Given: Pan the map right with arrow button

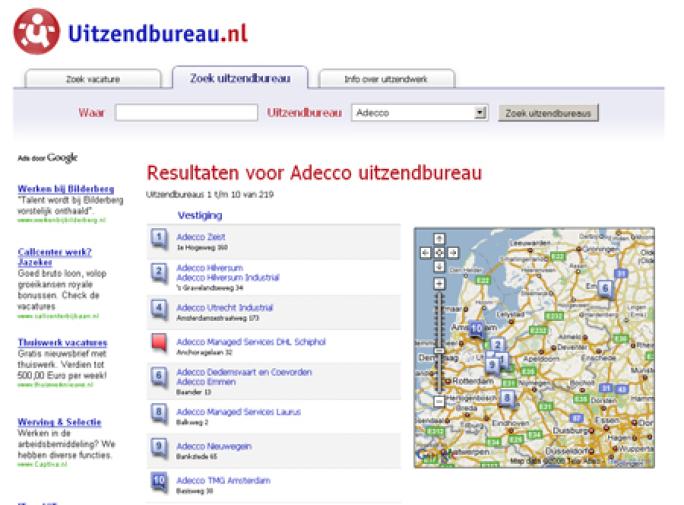Looking at the screenshot, I should tap(451, 252).
